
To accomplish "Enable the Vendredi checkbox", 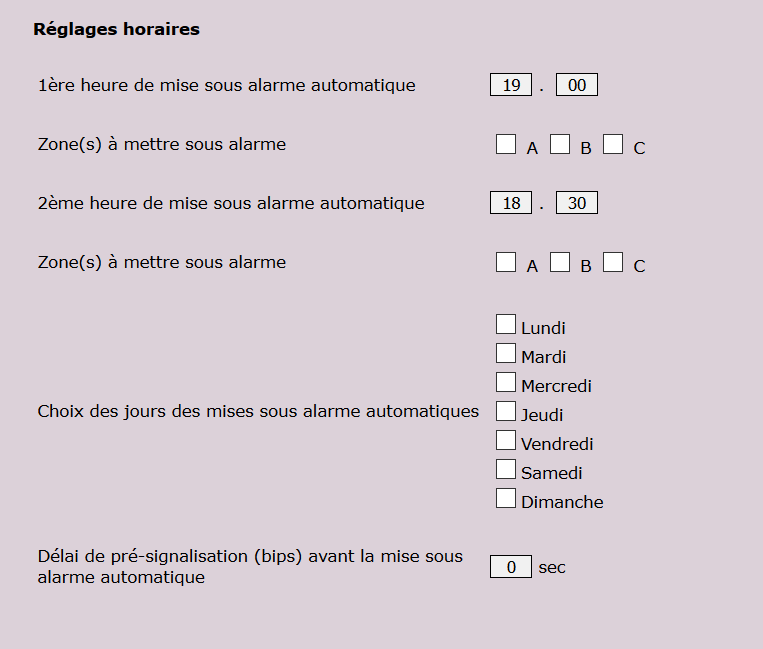I will pyautogui.click(x=506, y=440).
